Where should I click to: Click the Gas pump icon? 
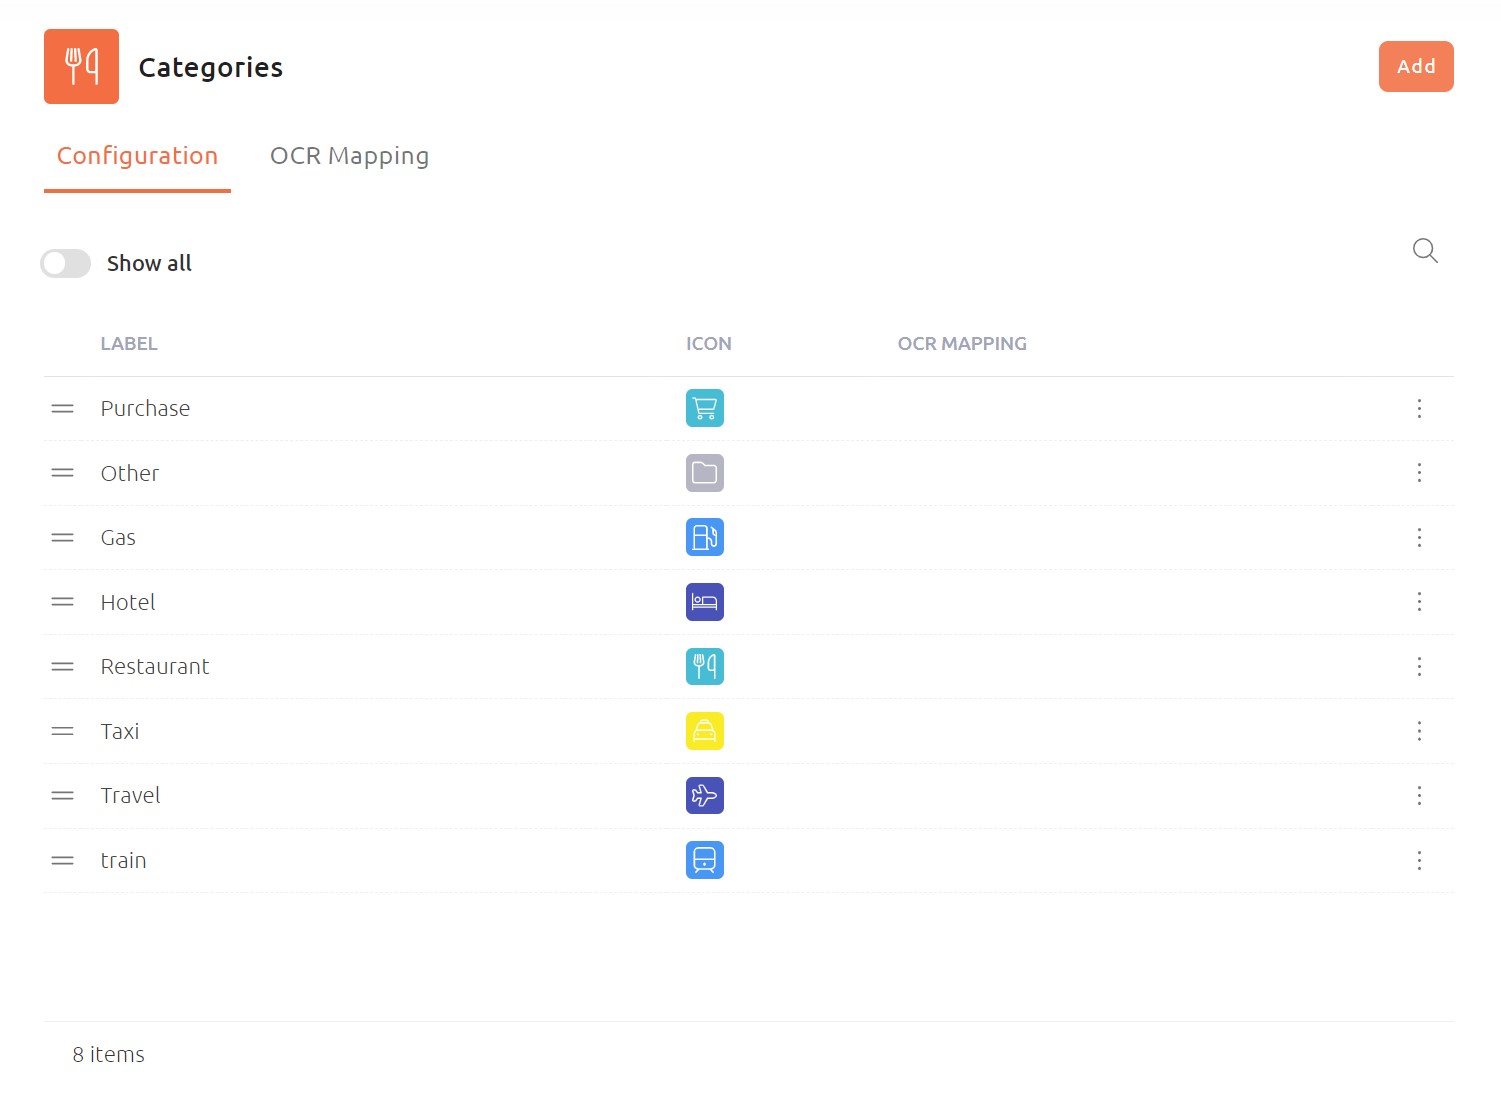[705, 537]
